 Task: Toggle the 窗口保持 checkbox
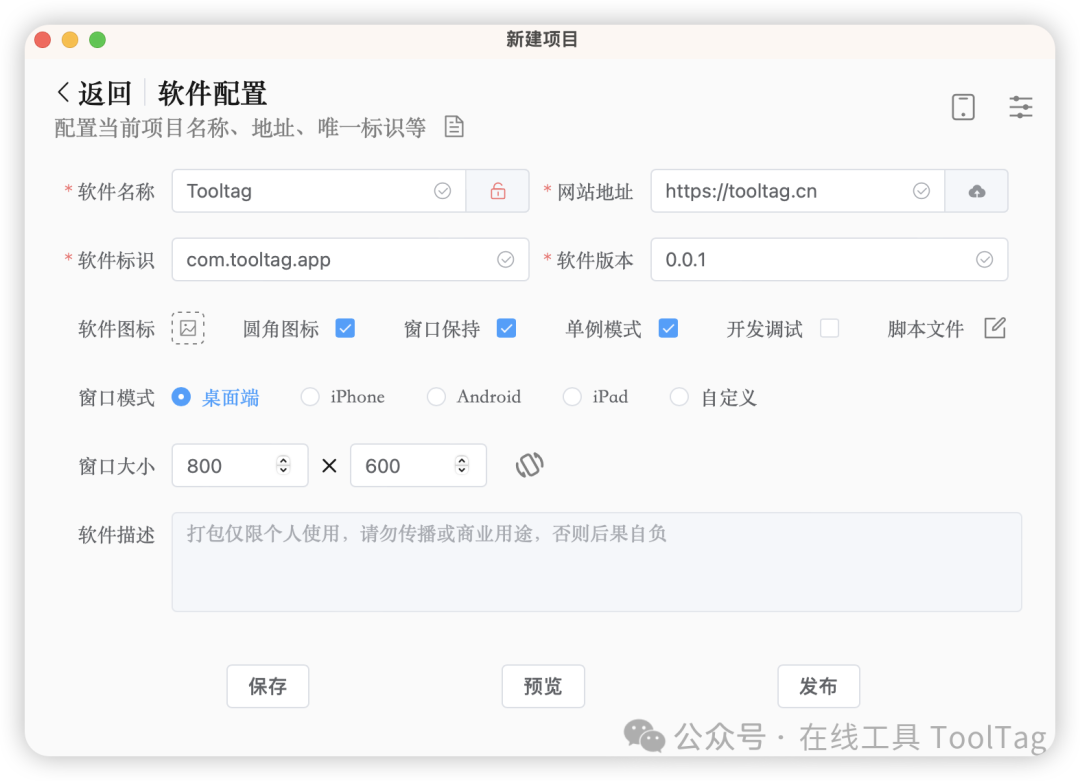click(507, 328)
